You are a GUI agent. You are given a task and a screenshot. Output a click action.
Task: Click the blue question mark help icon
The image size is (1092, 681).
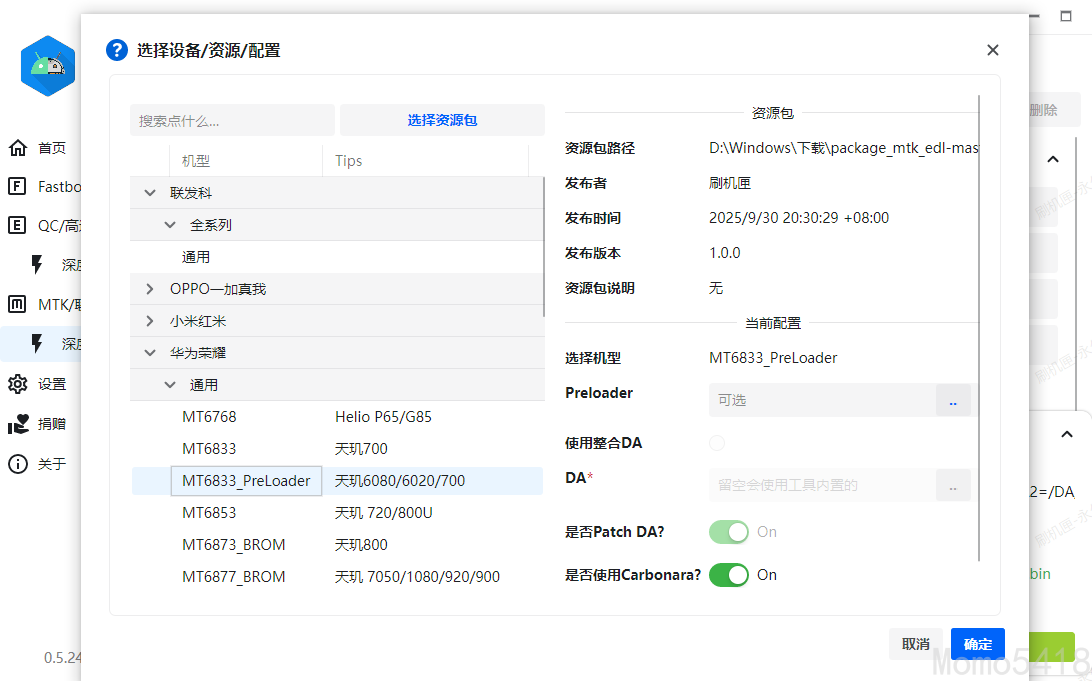[x=117, y=50]
